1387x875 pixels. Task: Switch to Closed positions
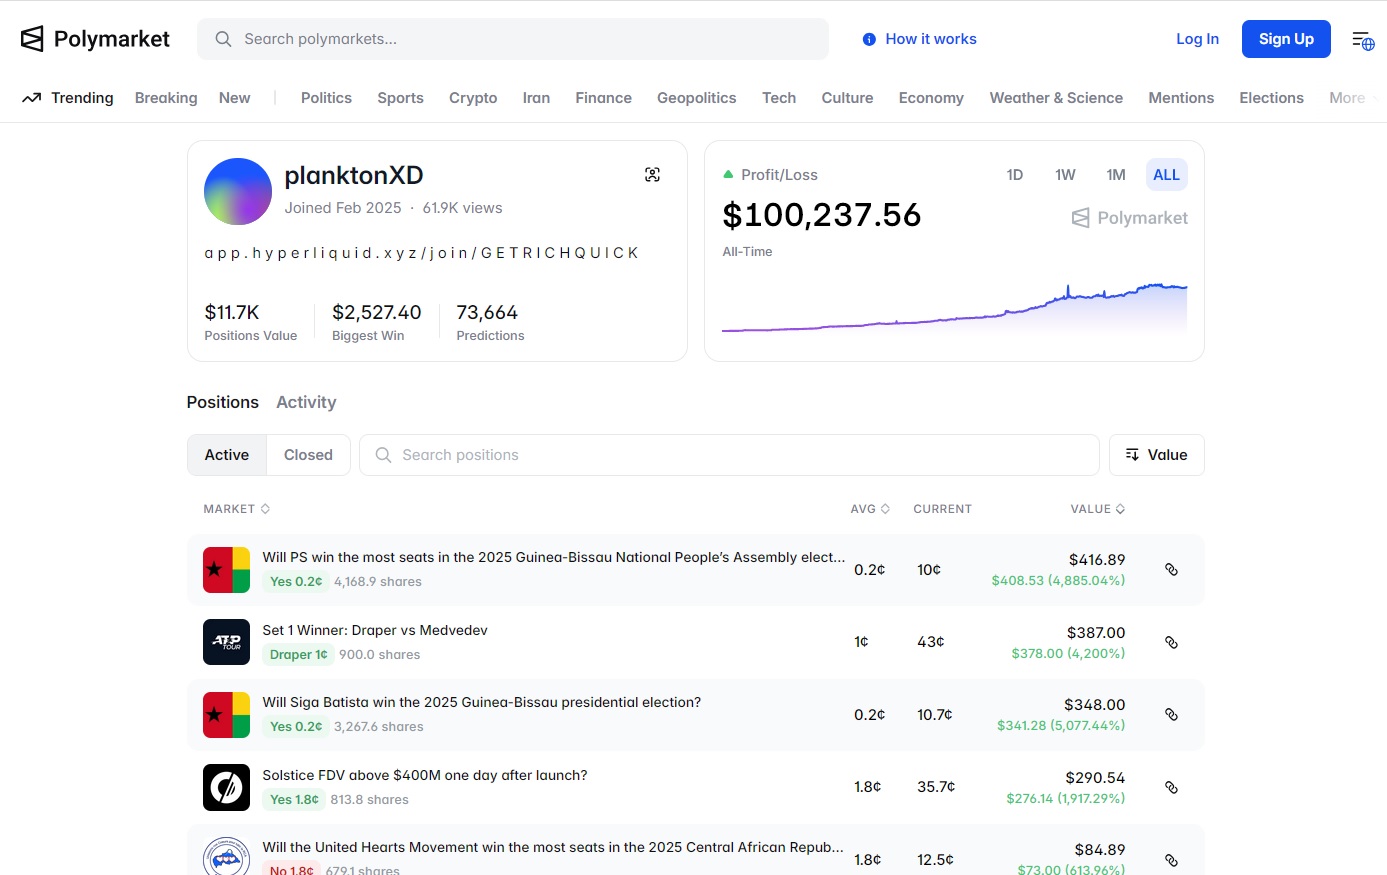click(308, 455)
